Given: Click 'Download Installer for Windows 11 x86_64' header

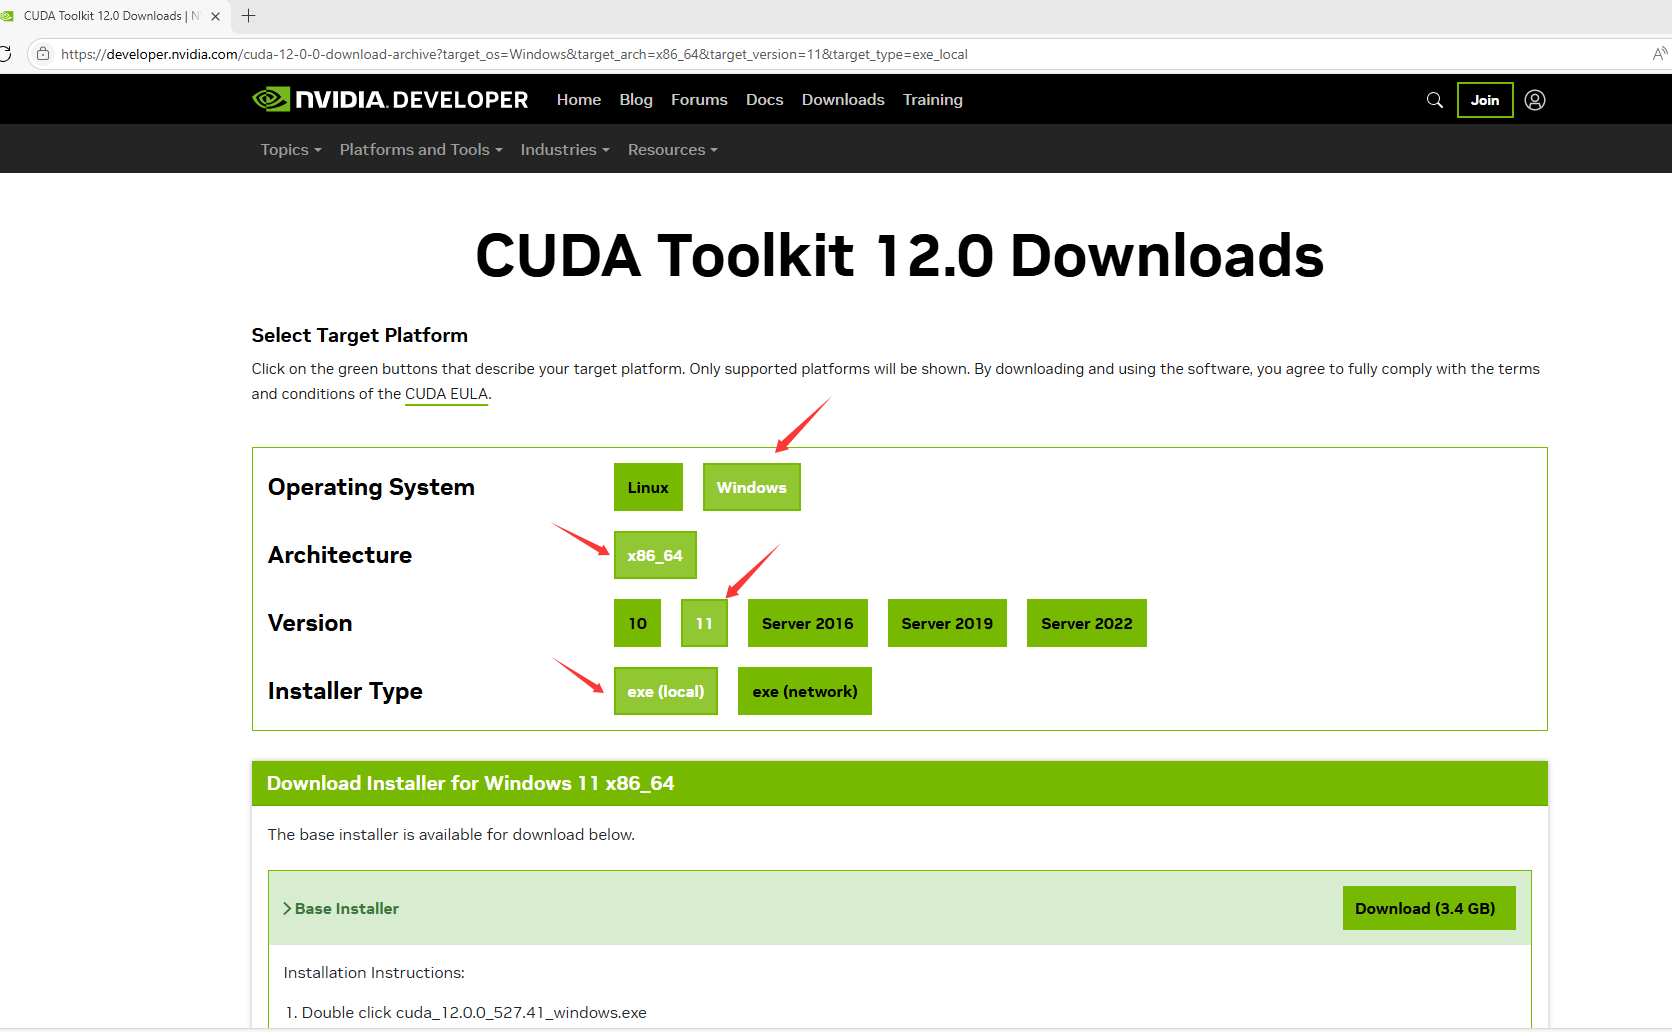Looking at the screenshot, I should point(471,783).
